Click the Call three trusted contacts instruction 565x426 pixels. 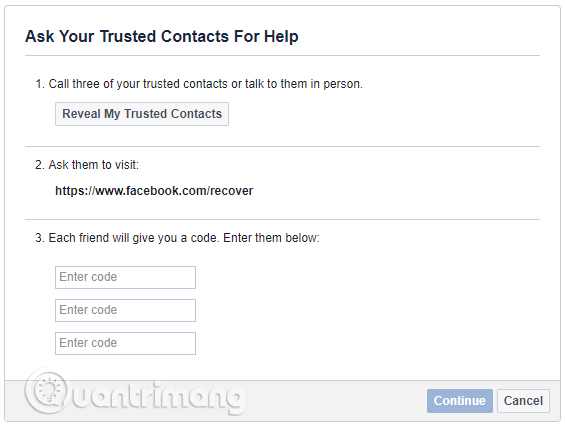coord(205,84)
